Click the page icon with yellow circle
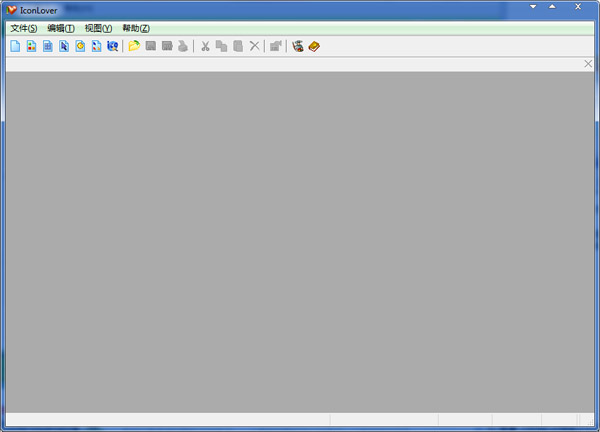Screen dimensions: 600x432 coord(80,46)
